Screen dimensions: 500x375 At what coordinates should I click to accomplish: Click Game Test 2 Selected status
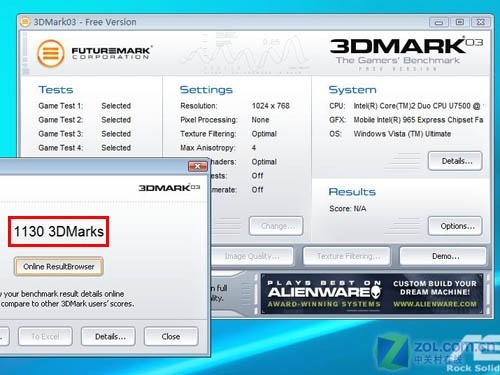[x=116, y=120]
